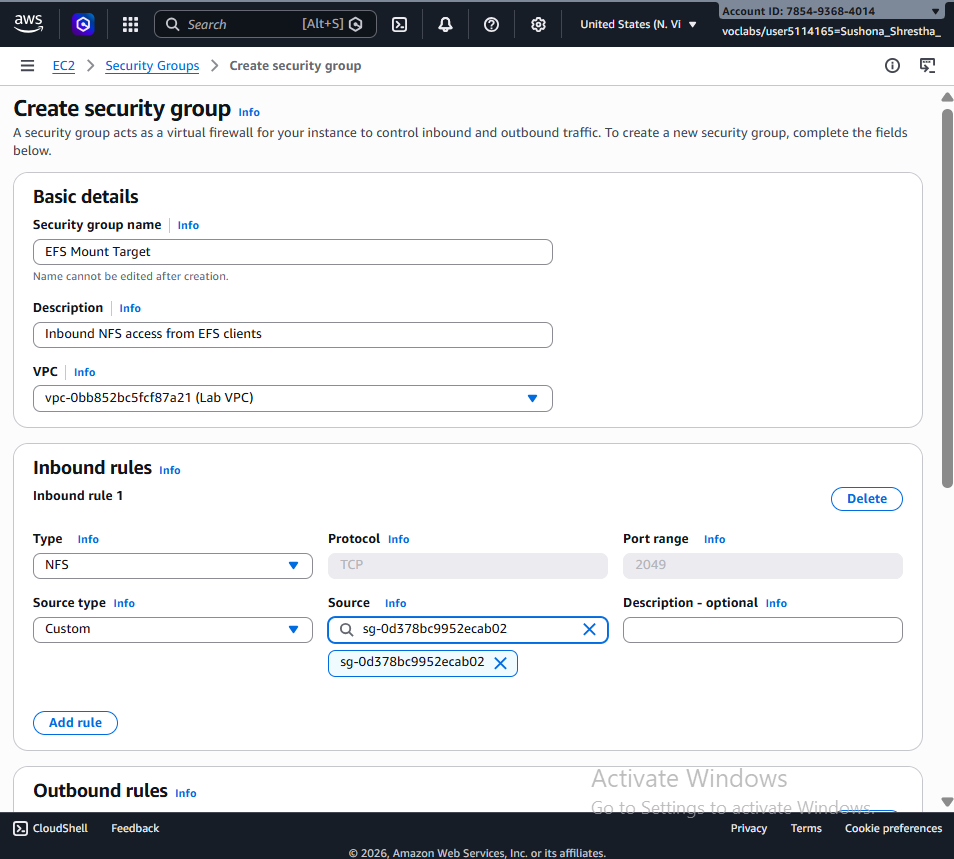Click the vertical scrollbar thumb
954x859 pixels.
pyautogui.click(x=947, y=298)
